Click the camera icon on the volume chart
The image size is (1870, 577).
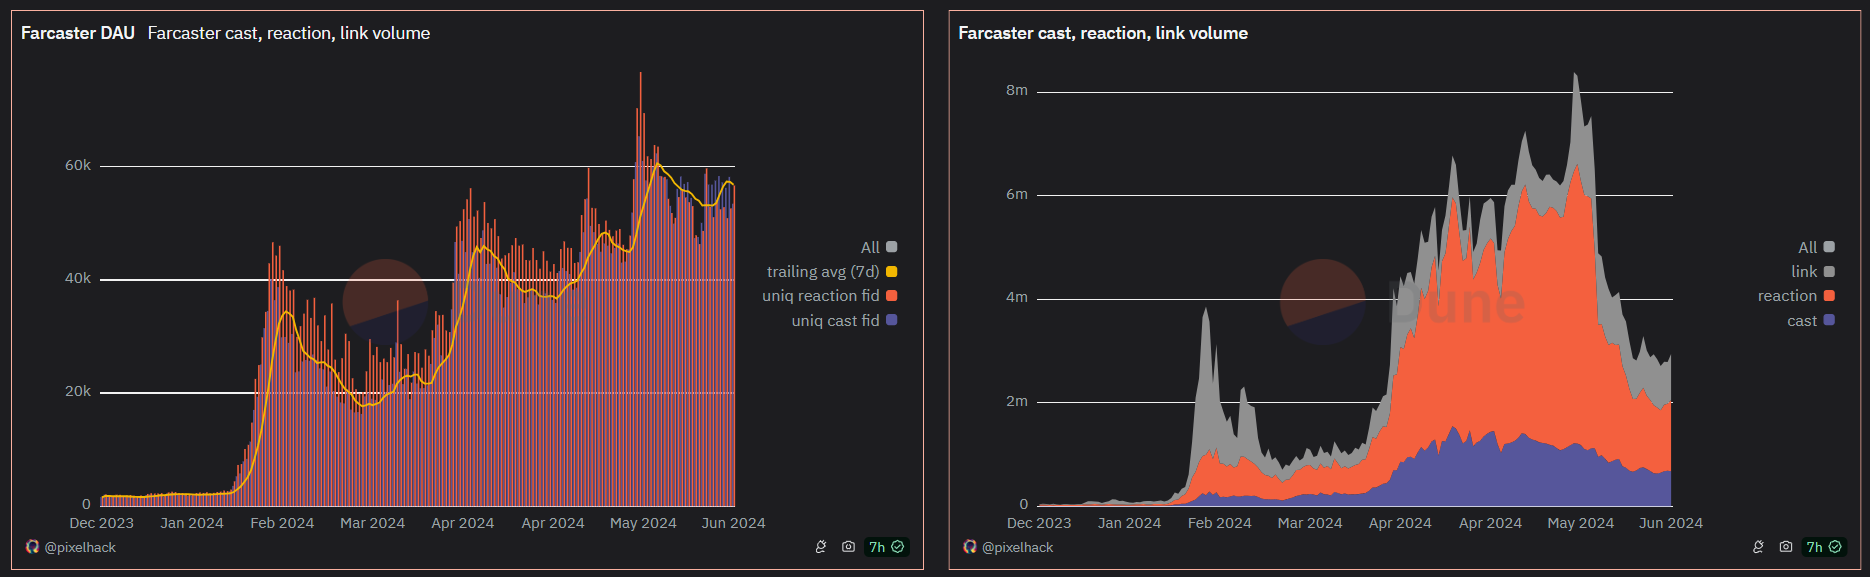click(x=1785, y=547)
